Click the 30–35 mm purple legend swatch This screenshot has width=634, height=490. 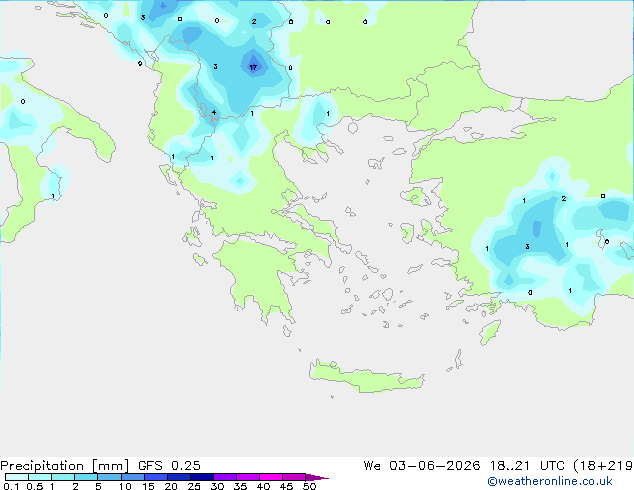(x=225, y=477)
